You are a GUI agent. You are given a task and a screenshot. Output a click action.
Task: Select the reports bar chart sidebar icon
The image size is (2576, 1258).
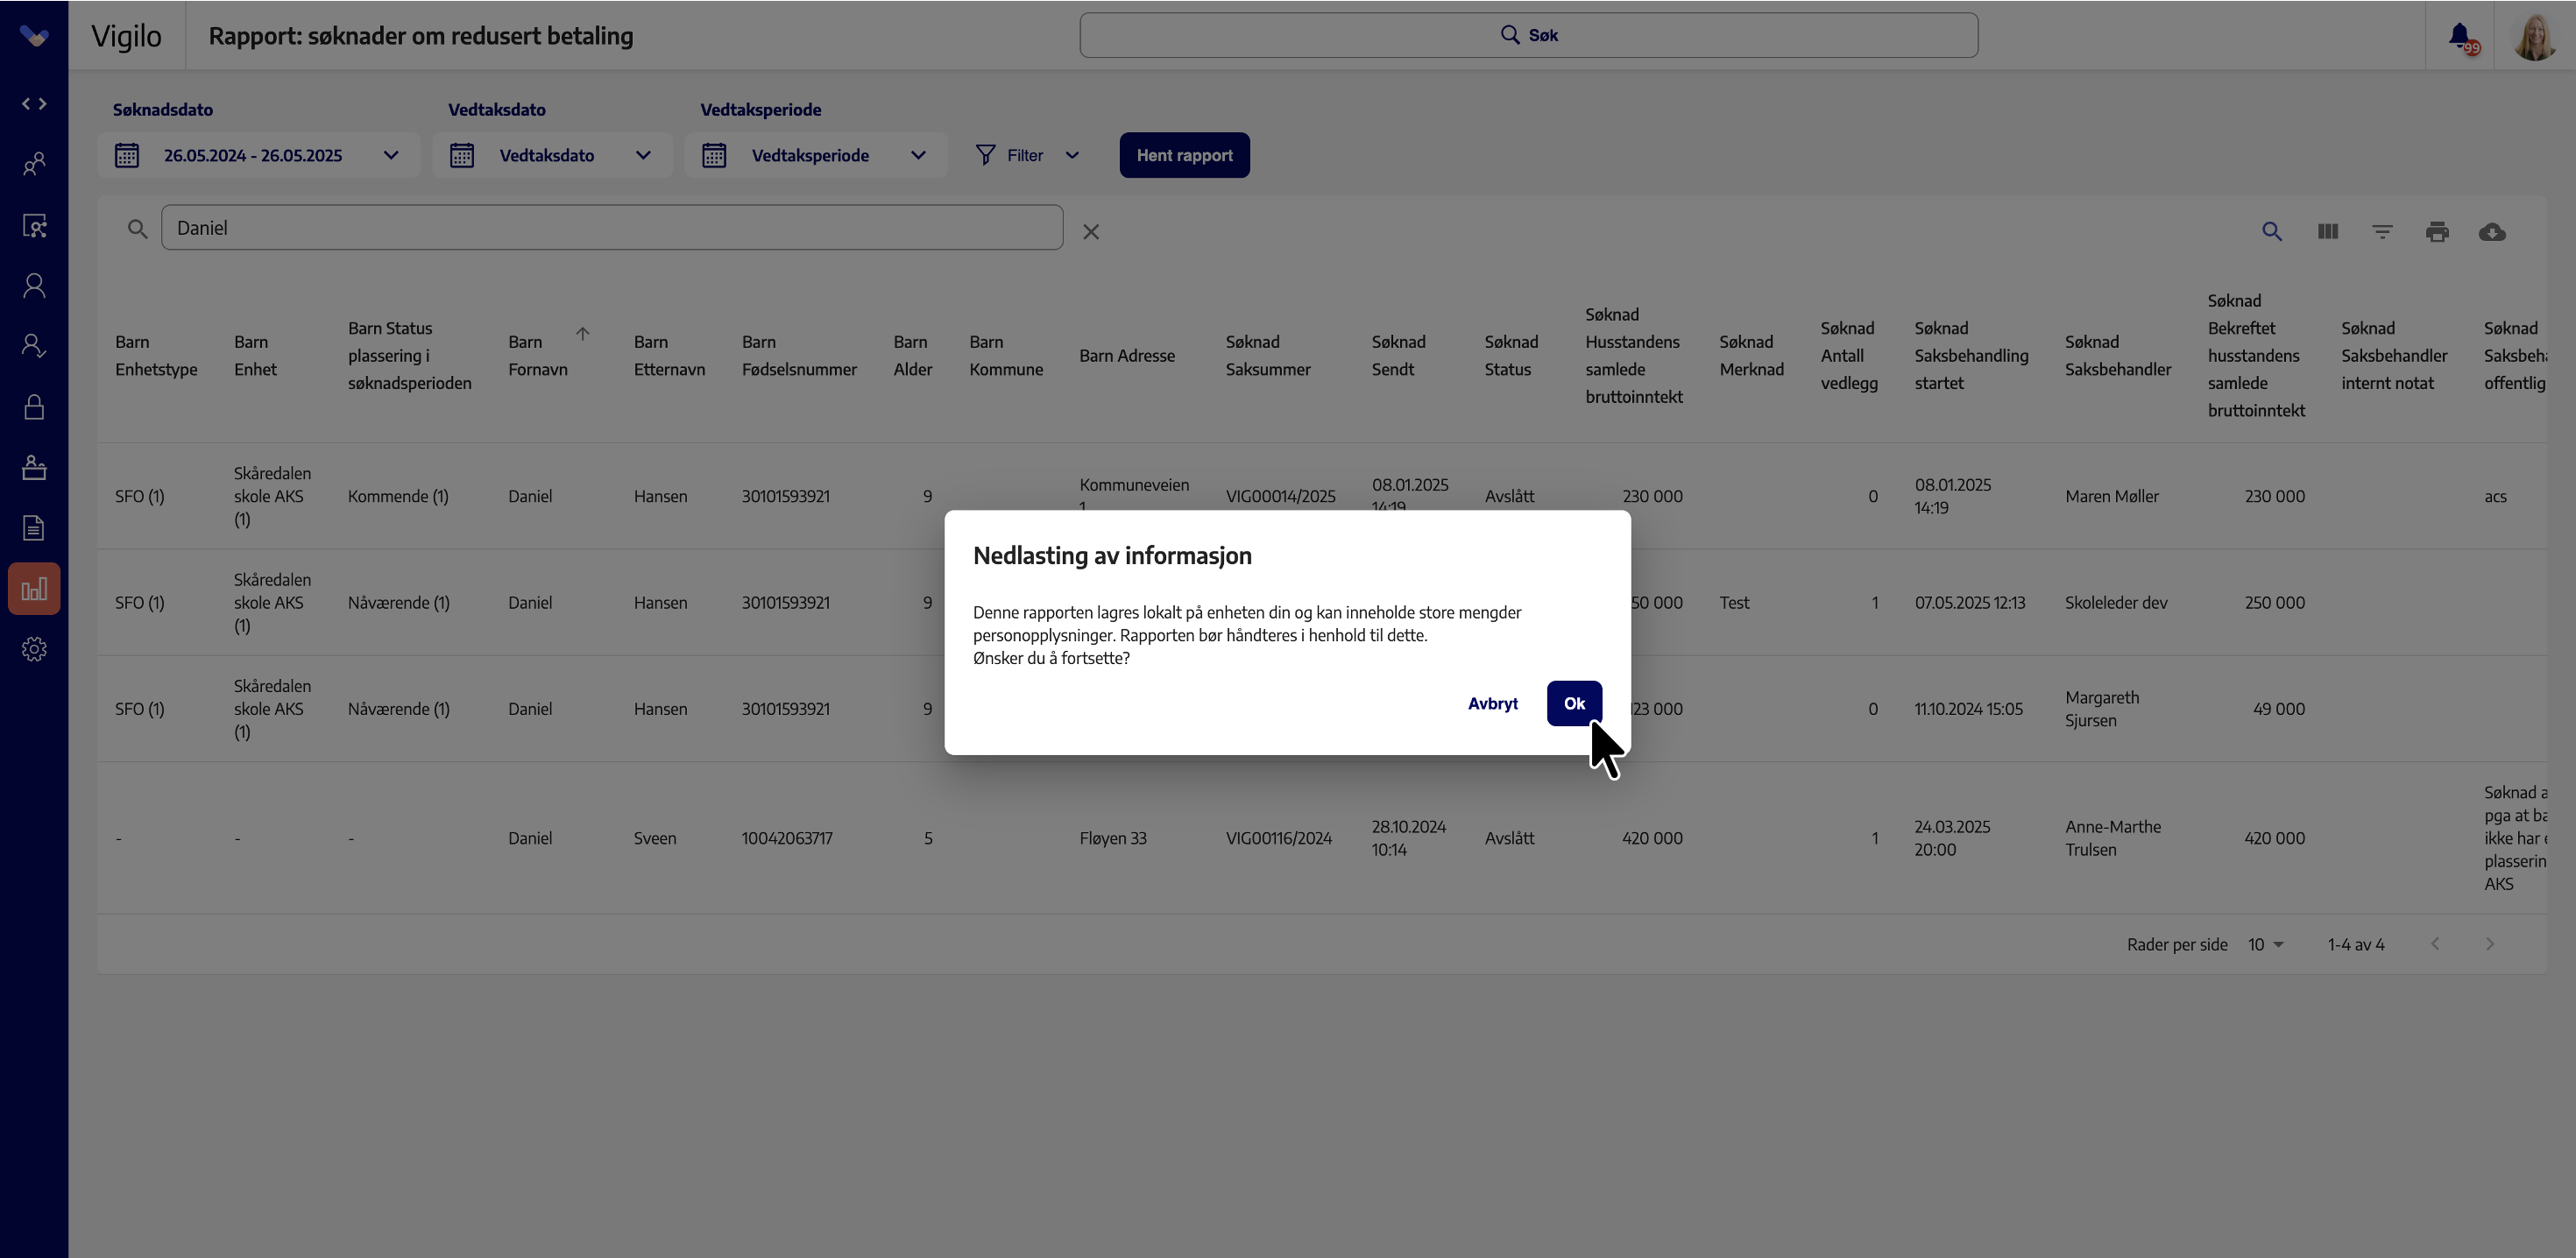pos(34,589)
